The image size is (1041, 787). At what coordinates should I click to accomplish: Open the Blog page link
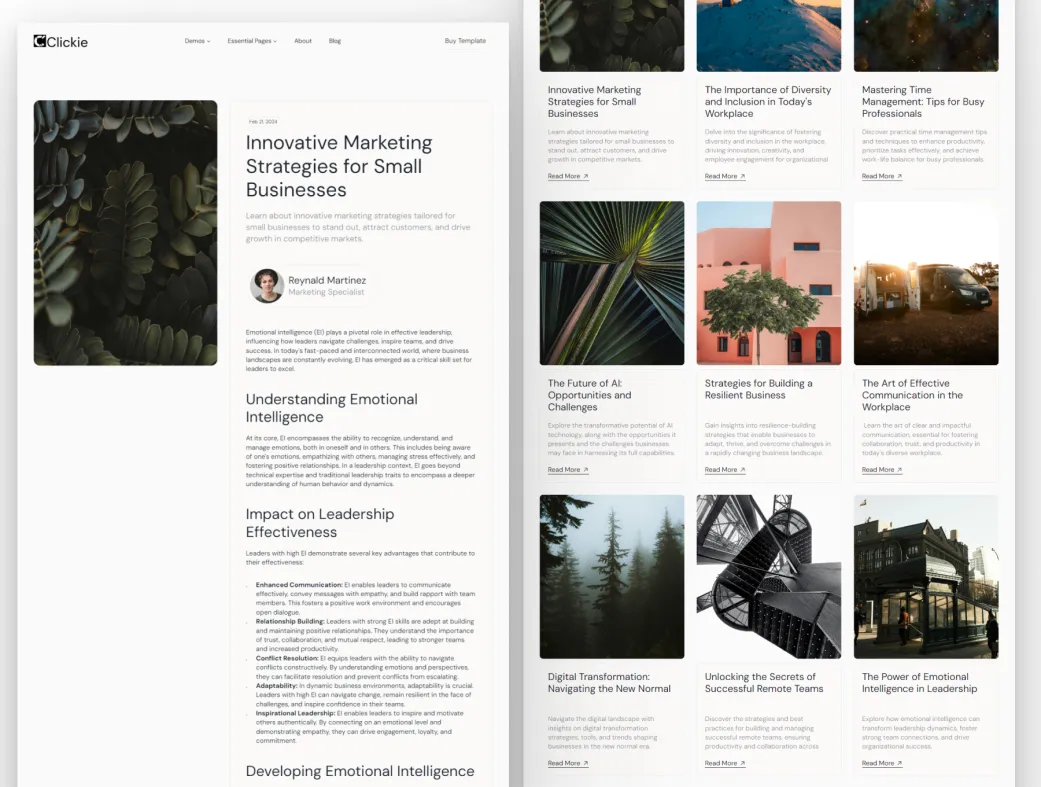coord(335,41)
